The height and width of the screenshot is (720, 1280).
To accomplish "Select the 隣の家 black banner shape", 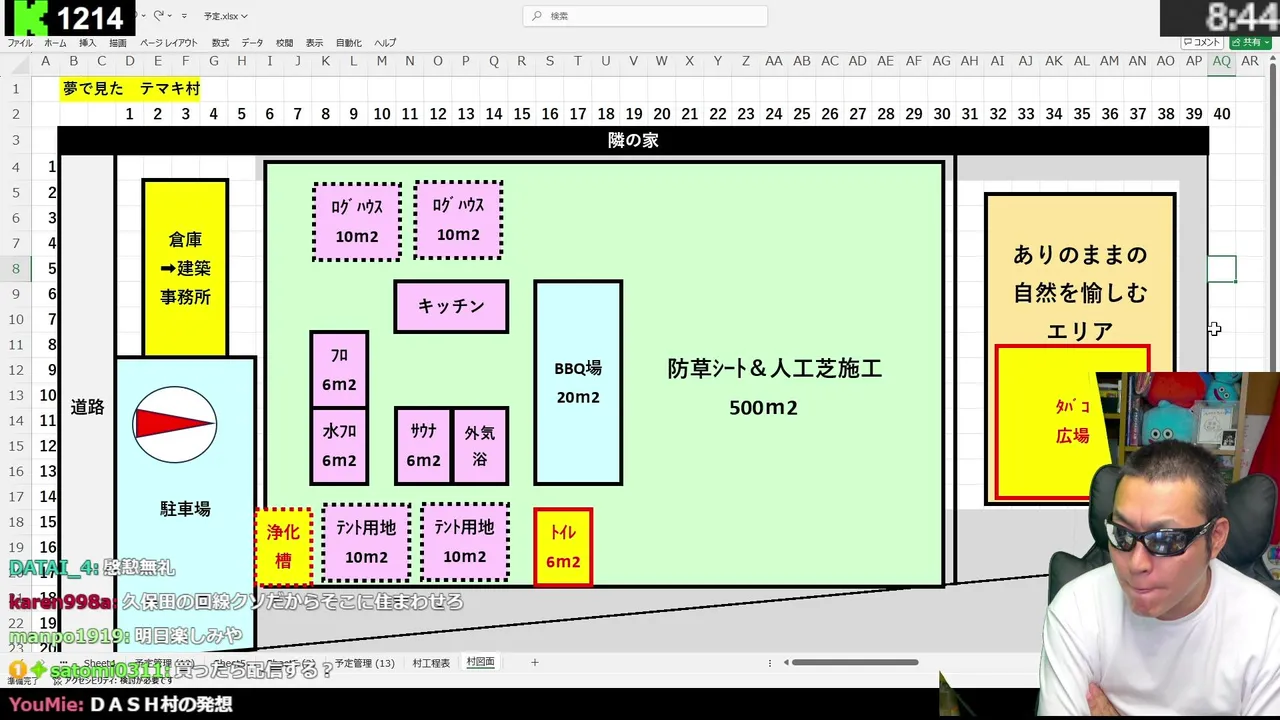I will (633, 141).
